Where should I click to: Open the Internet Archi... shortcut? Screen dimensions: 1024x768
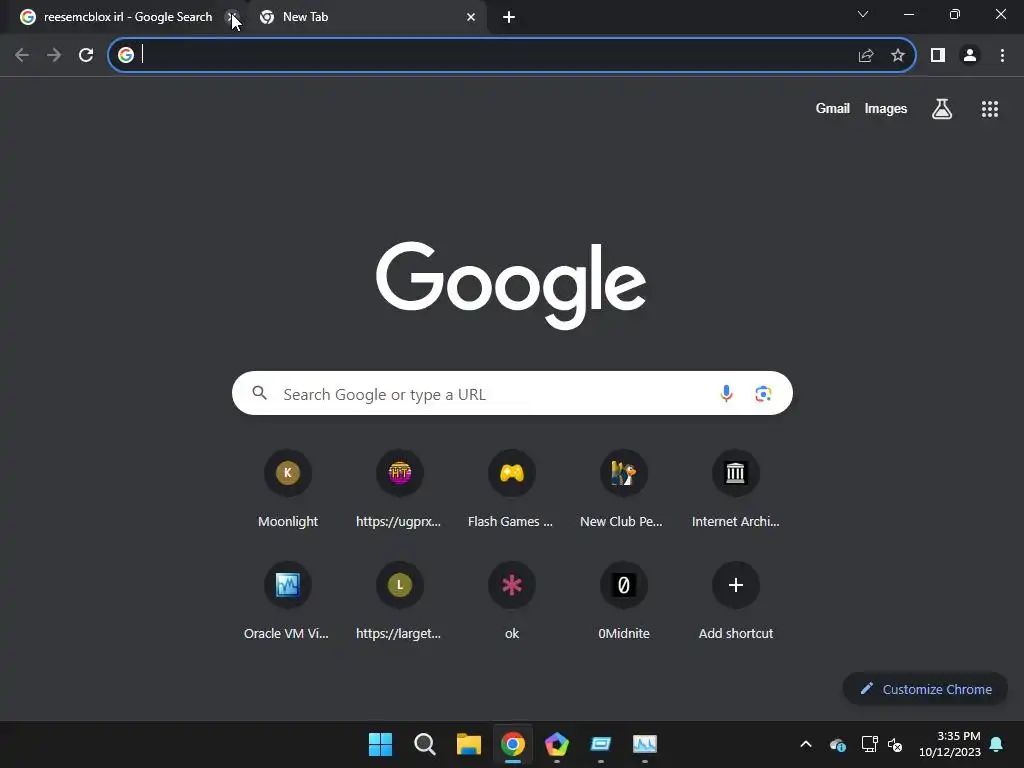click(x=735, y=489)
